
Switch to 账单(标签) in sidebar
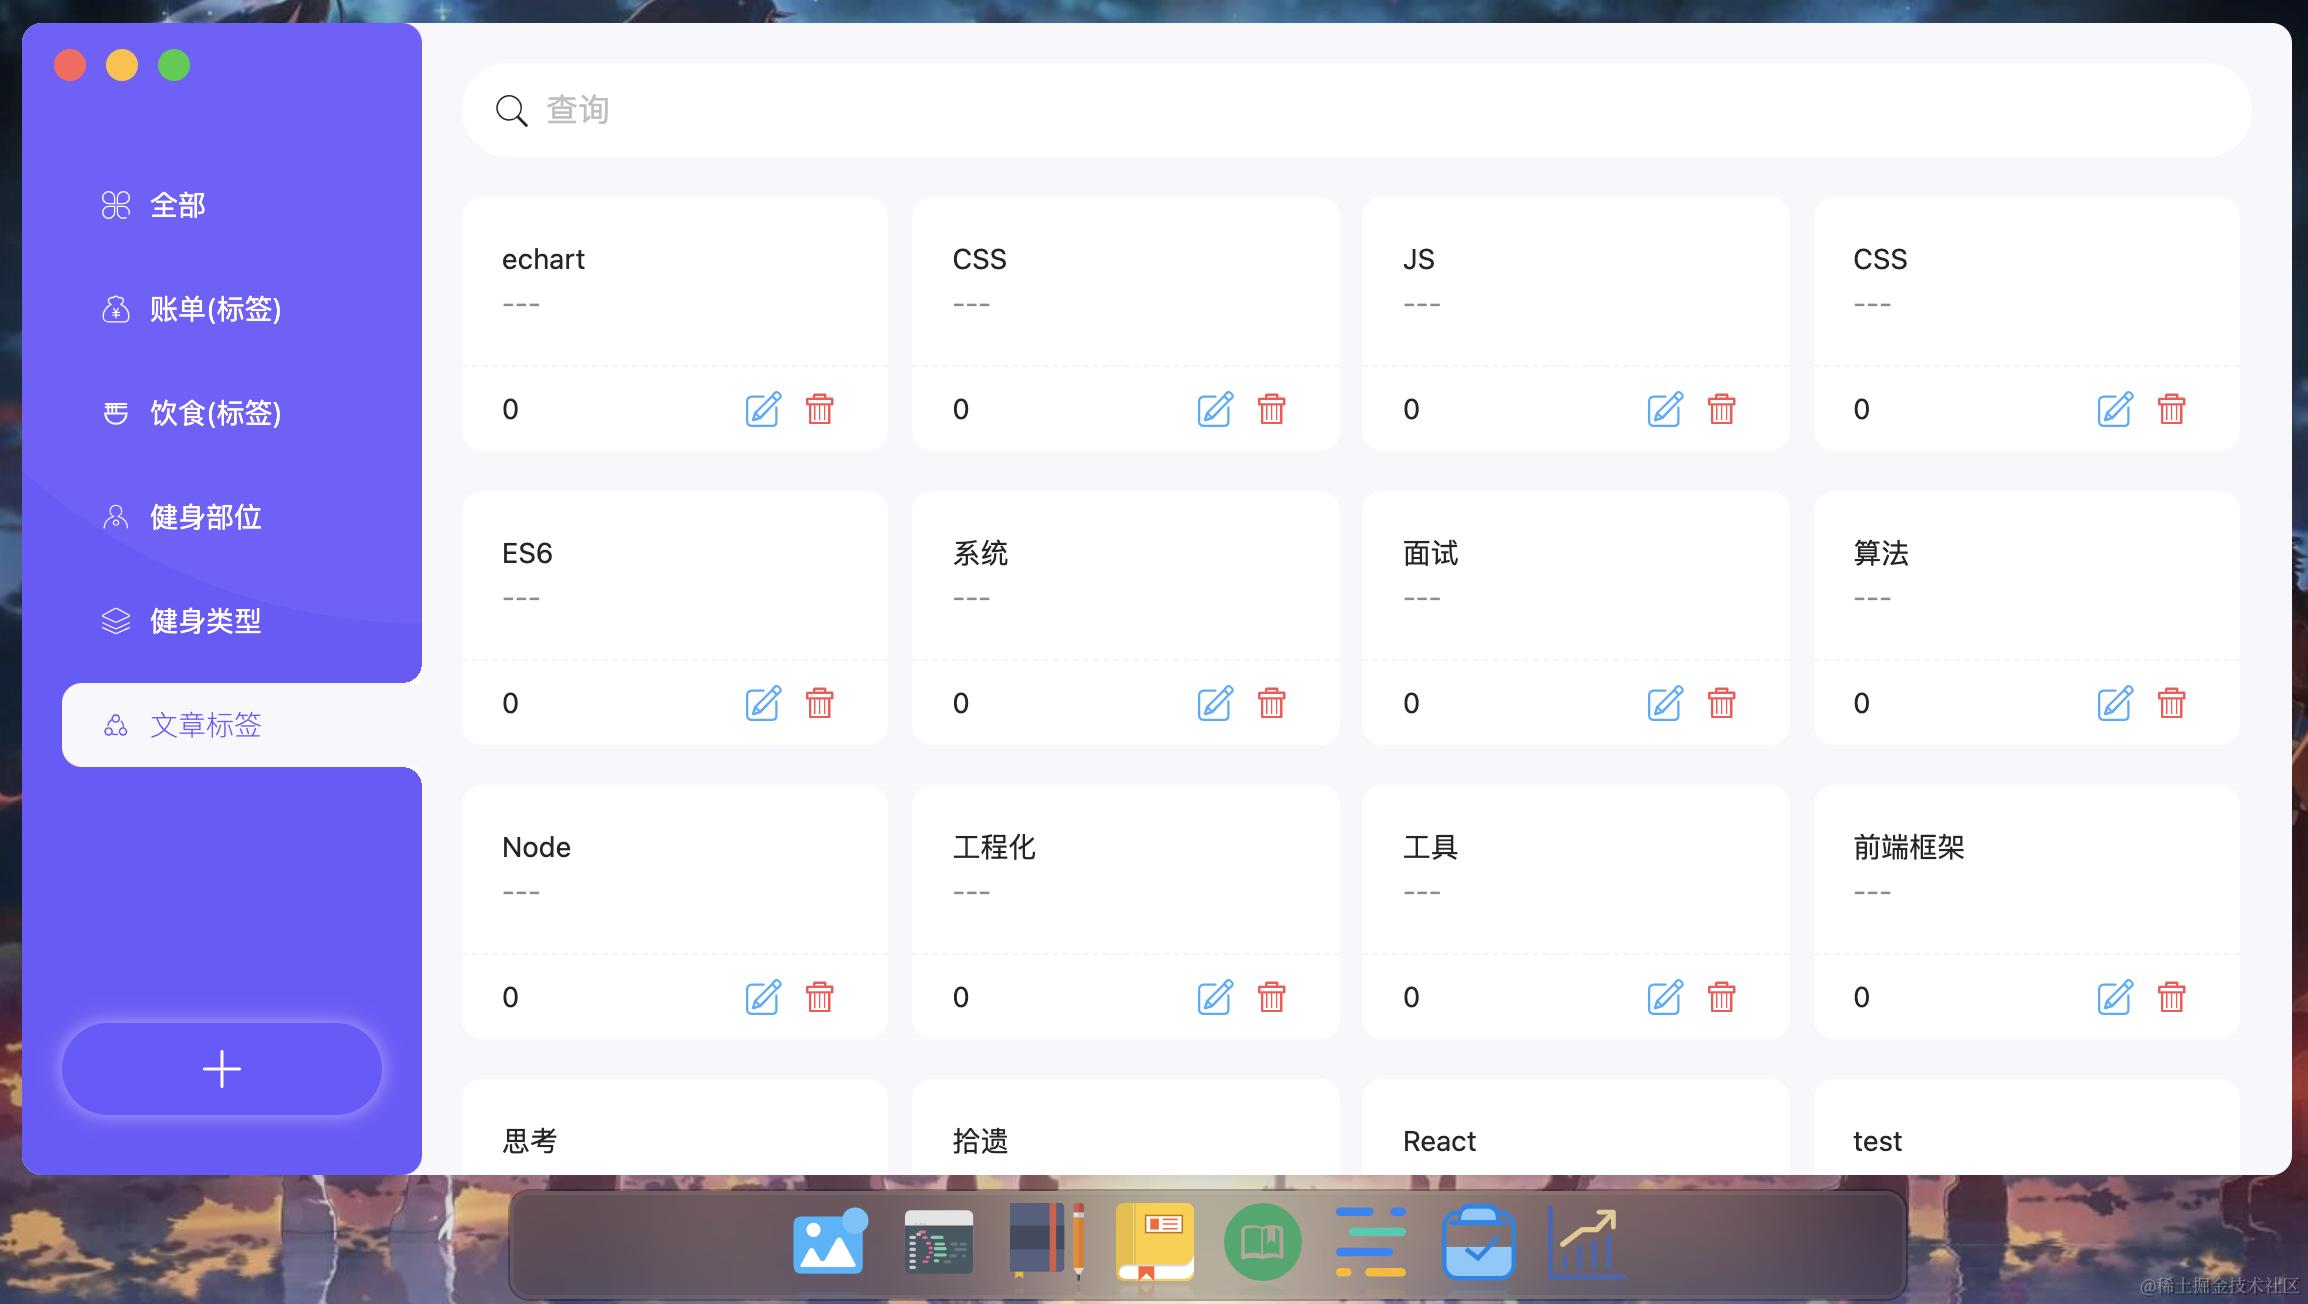coord(214,309)
